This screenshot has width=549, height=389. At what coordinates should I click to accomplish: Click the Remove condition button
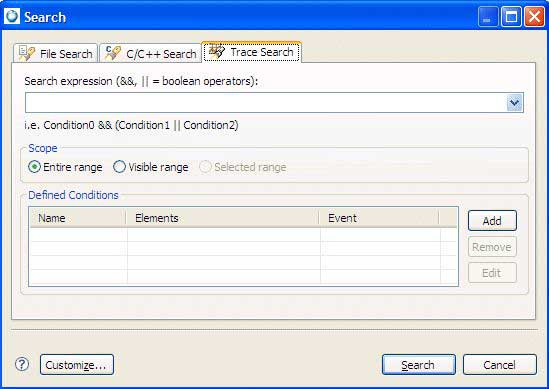tap(492, 247)
